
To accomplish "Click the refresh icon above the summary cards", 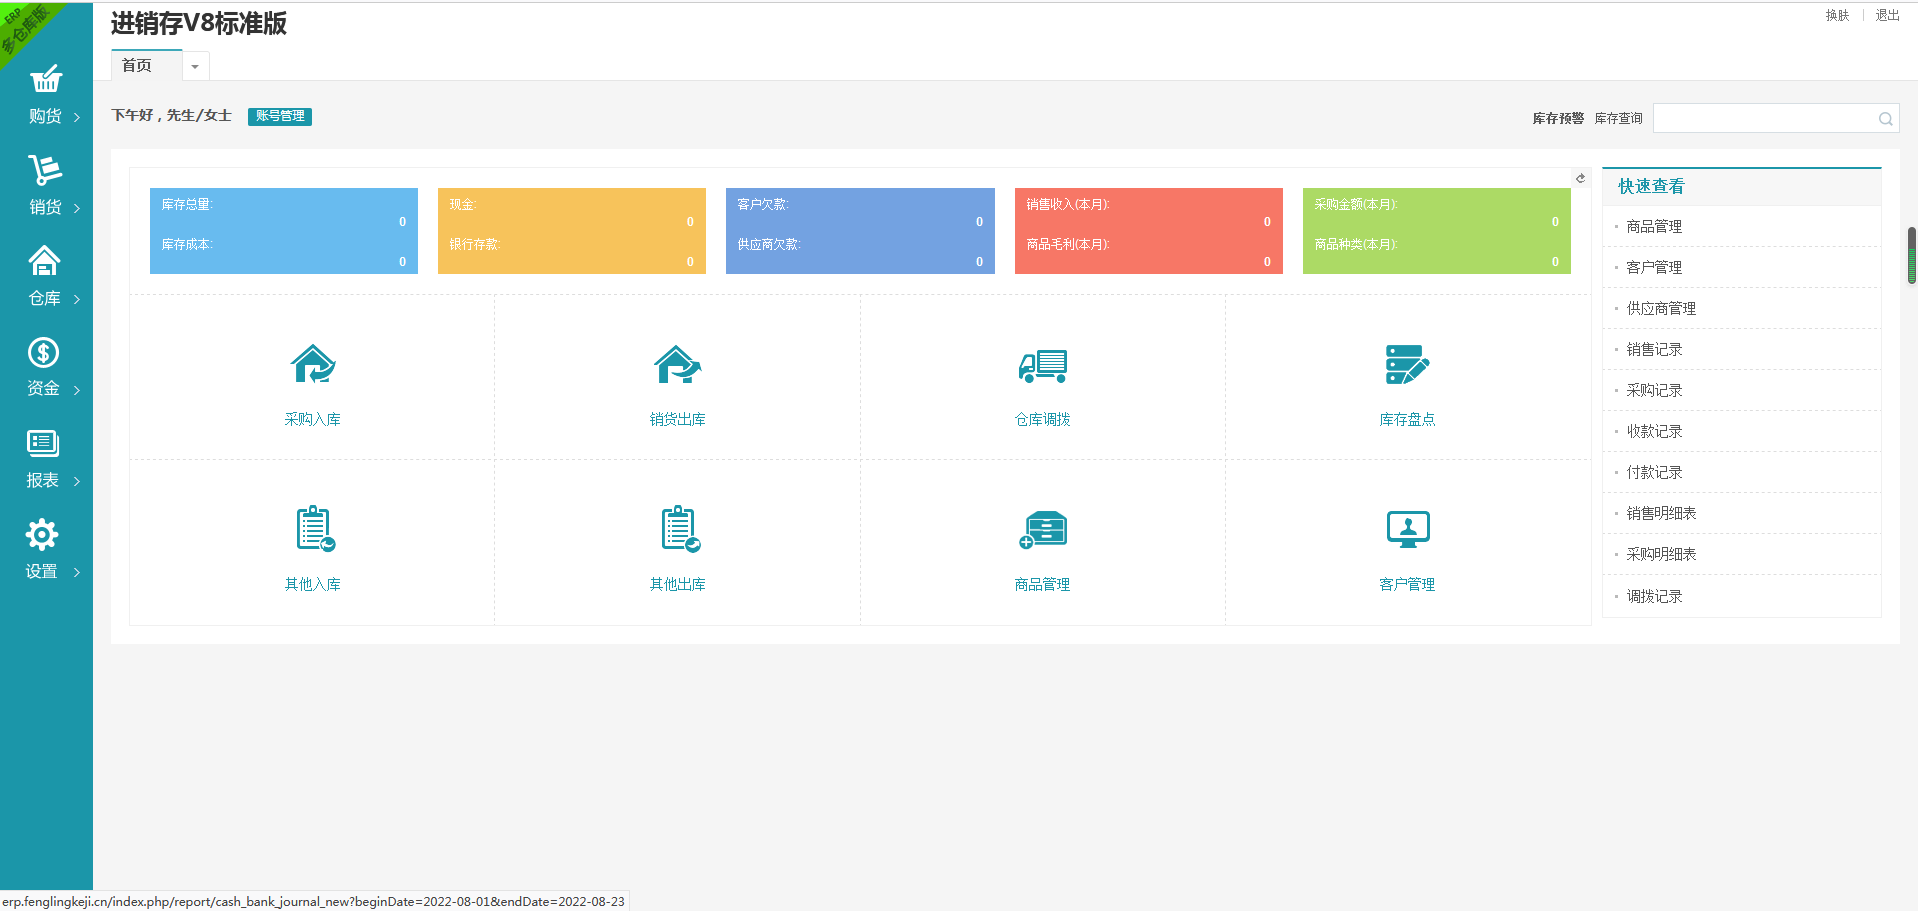I will click(x=1581, y=178).
